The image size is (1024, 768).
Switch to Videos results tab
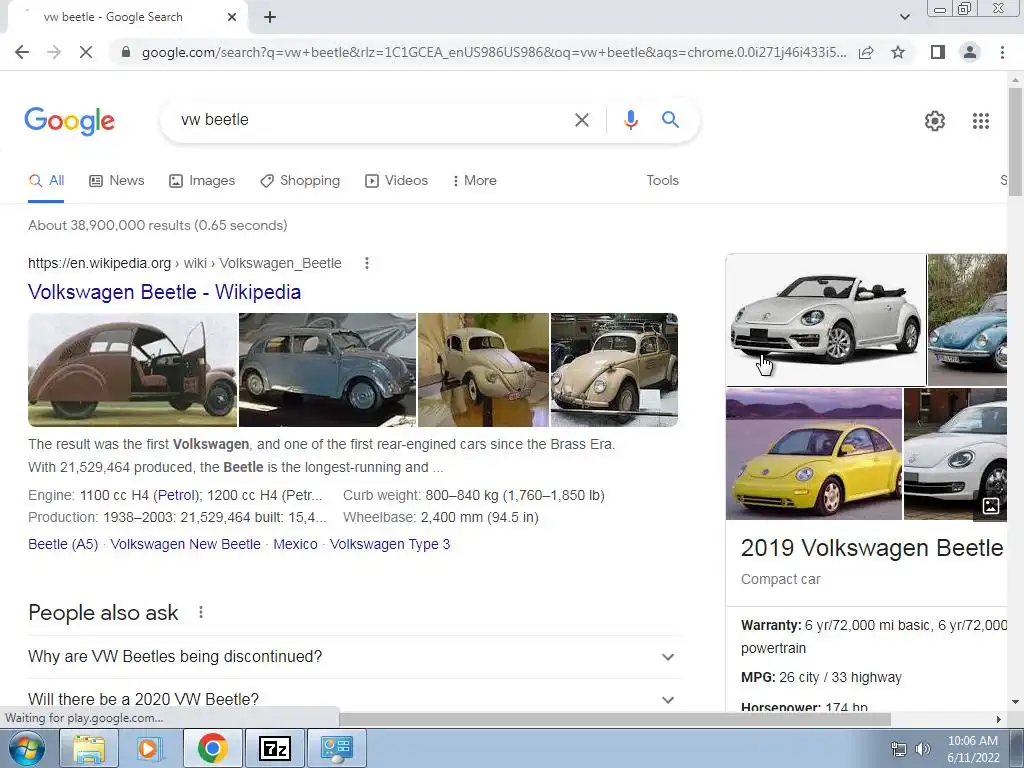pyautogui.click(x=396, y=181)
